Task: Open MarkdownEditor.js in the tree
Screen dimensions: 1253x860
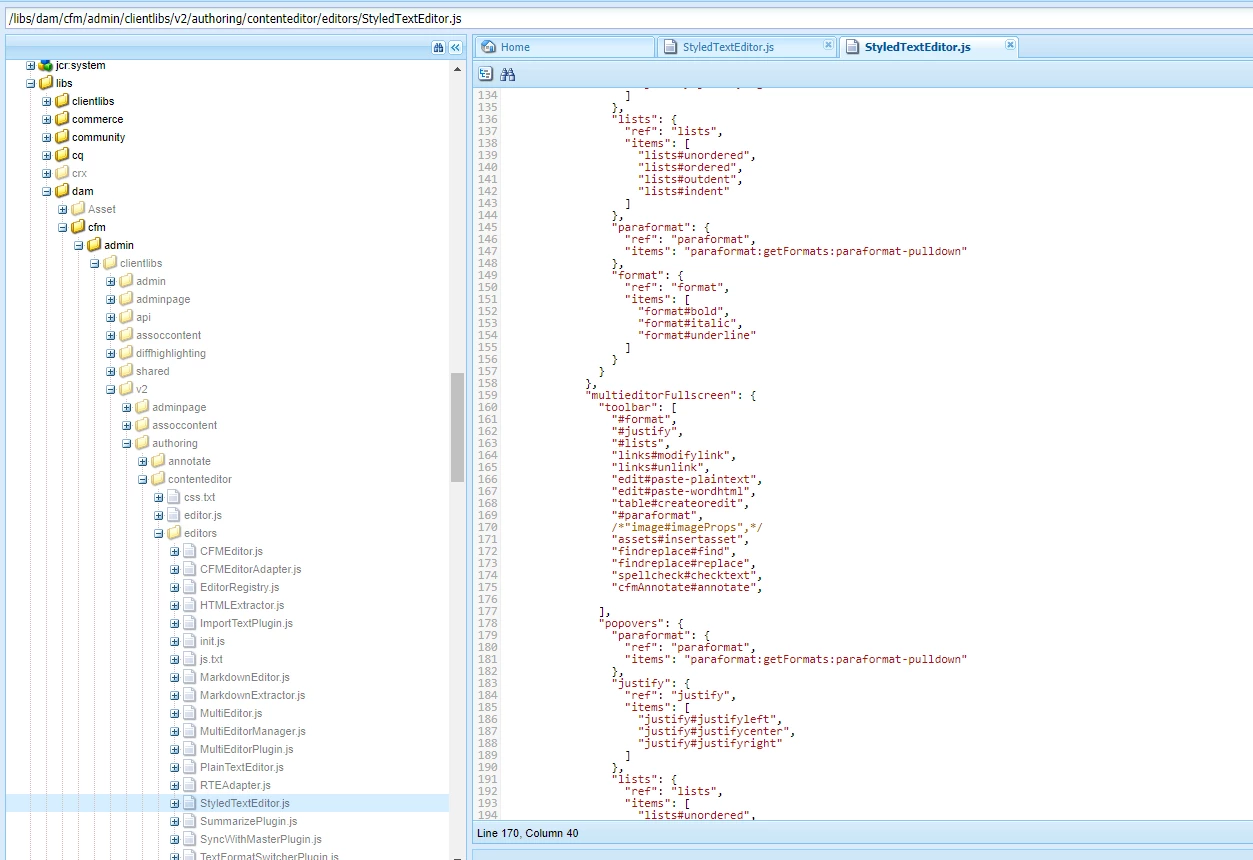Action: pyautogui.click(x=245, y=677)
